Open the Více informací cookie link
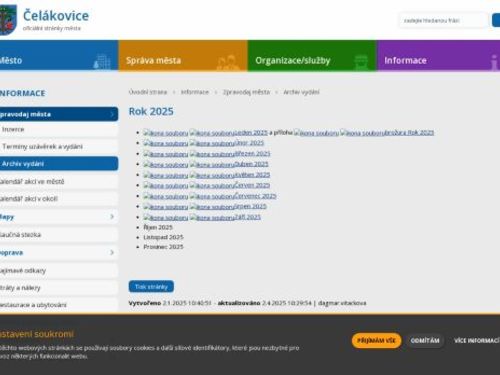Screen dimensions: 500x375 [x=477, y=341]
